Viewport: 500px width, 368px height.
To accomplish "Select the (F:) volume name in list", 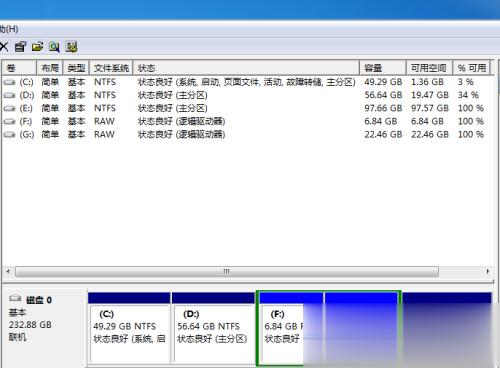I will (x=26, y=121).
